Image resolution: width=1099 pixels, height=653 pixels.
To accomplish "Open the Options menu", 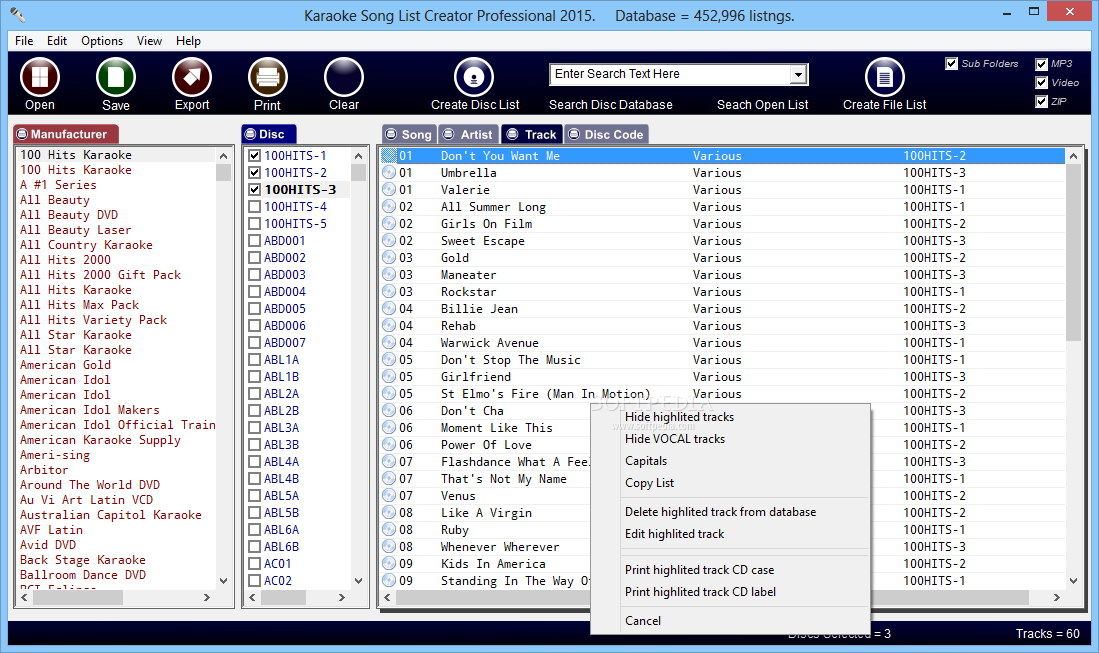I will point(102,41).
